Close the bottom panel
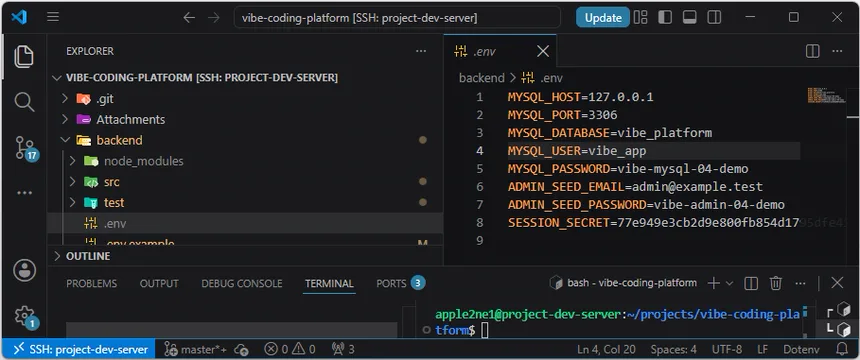The image size is (860, 360). point(837,283)
